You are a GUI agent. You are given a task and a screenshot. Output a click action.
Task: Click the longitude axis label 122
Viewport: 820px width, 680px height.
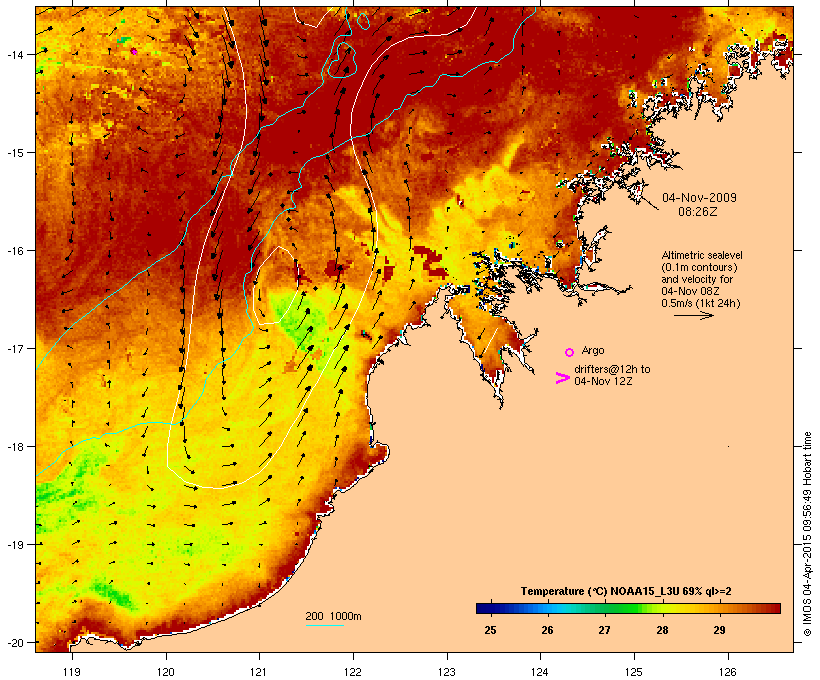[x=353, y=672]
